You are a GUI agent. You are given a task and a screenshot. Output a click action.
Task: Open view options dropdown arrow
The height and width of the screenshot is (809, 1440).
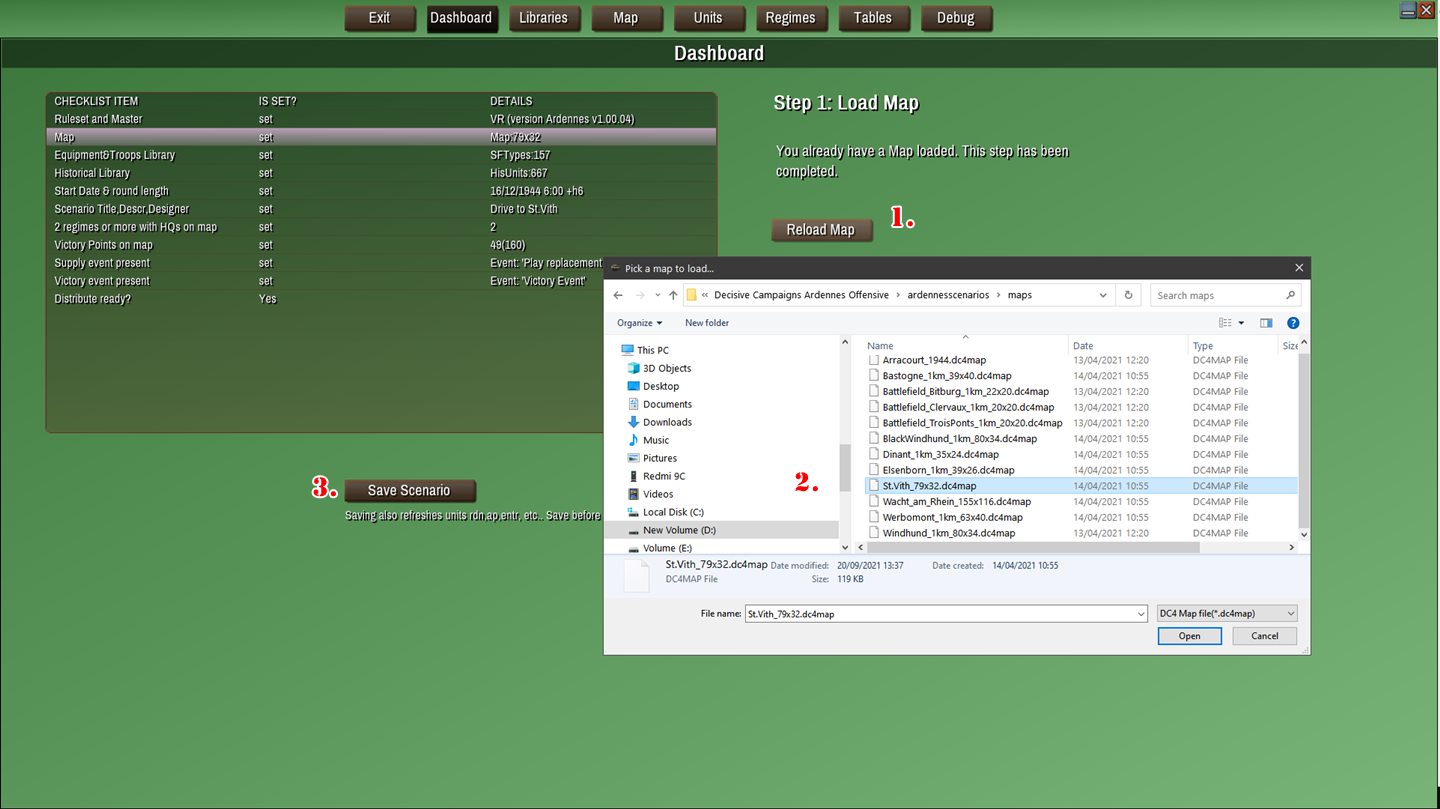1241,323
